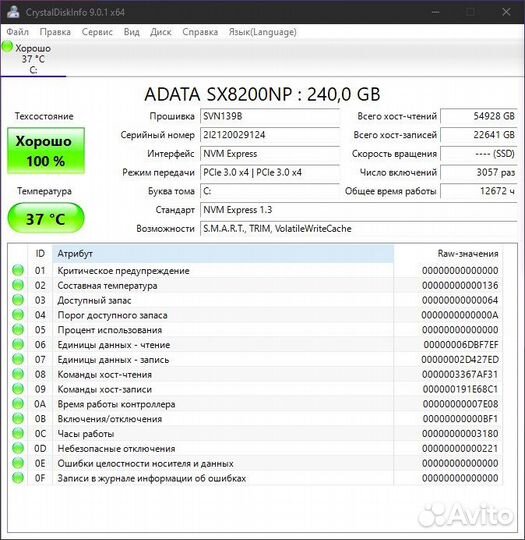Select the Составная температура attribute text
Screen dimensions: 525x540
107,285
